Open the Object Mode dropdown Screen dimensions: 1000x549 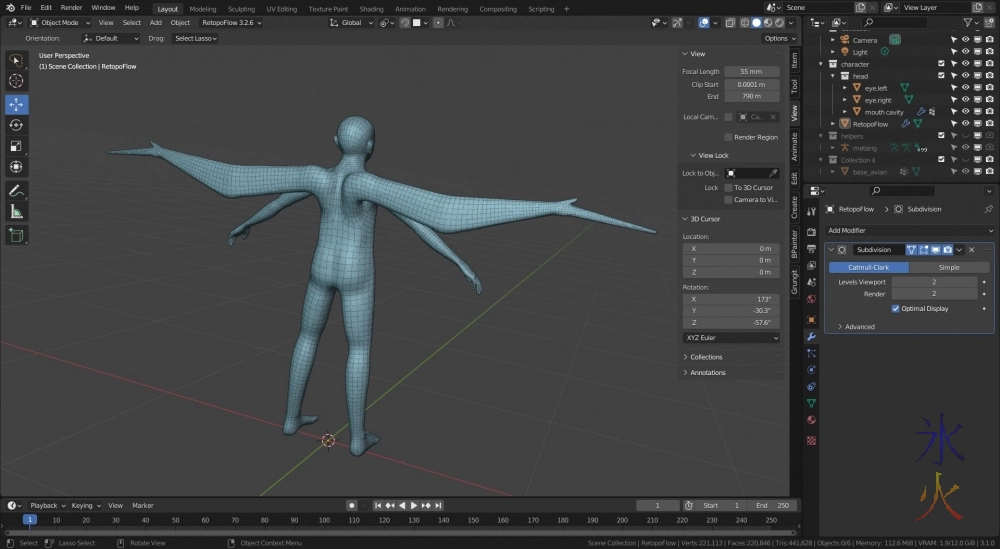(60, 22)
